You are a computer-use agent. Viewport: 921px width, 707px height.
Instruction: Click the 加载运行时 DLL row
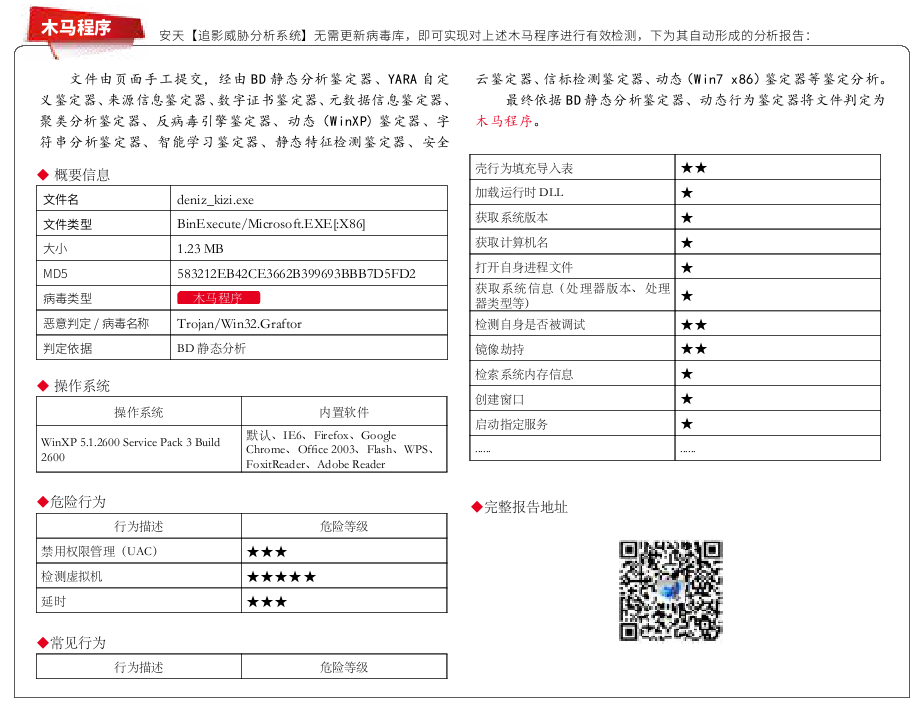pos(675,192)
